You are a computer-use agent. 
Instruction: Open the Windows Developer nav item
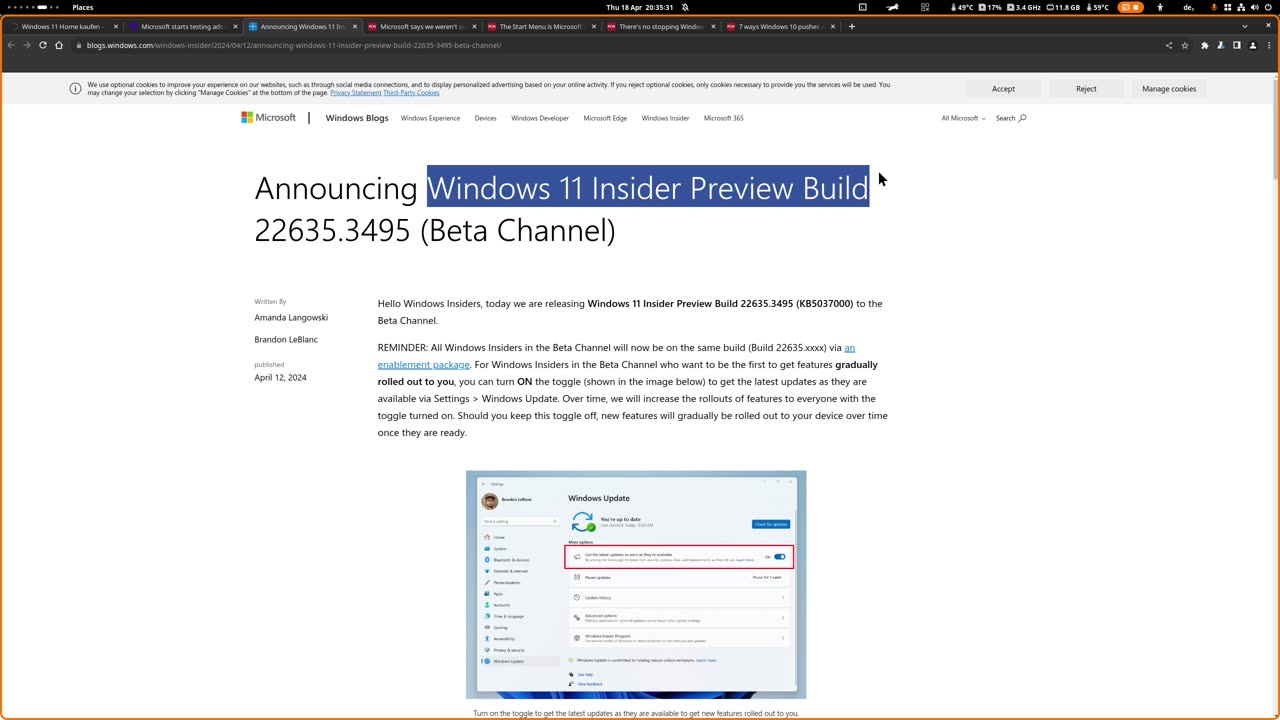540,118
